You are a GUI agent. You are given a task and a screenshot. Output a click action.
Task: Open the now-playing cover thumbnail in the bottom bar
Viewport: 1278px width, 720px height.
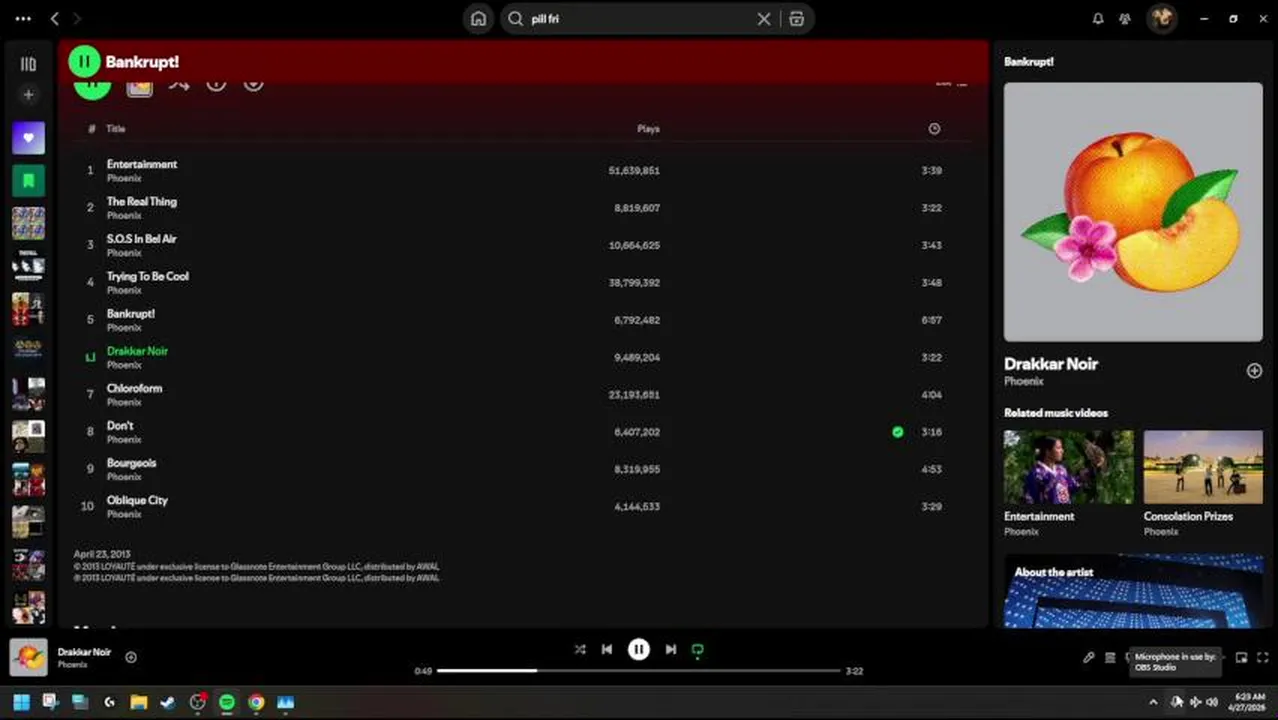(x=28, y=657)
